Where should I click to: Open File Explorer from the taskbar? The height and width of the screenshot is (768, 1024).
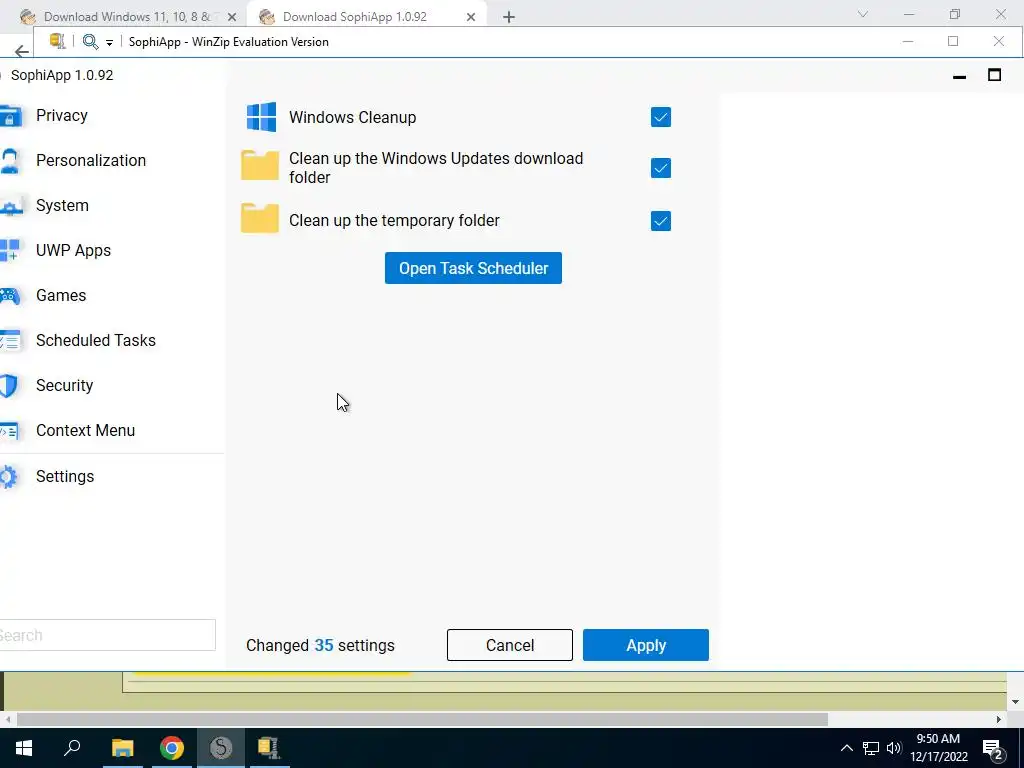tap(122, 748)
